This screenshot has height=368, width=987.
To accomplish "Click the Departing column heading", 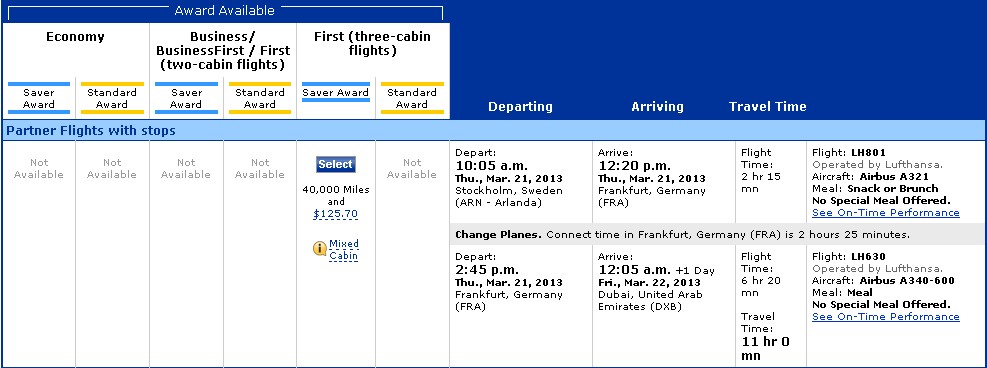I will click(x=521, y=107).
